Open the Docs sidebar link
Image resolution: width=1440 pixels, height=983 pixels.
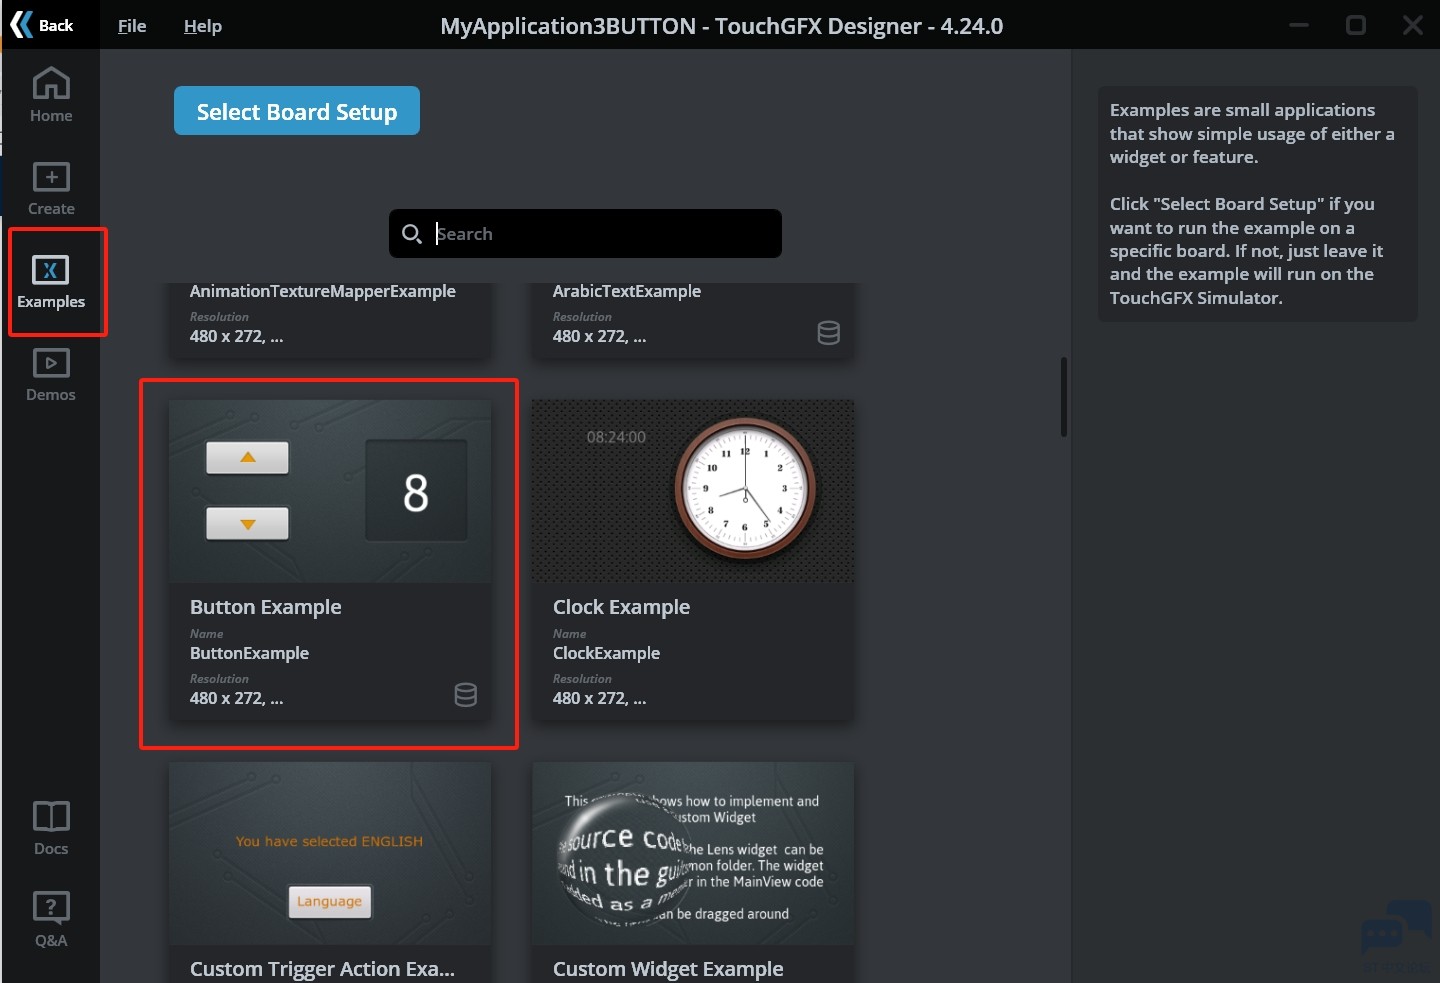pos(51,829)
